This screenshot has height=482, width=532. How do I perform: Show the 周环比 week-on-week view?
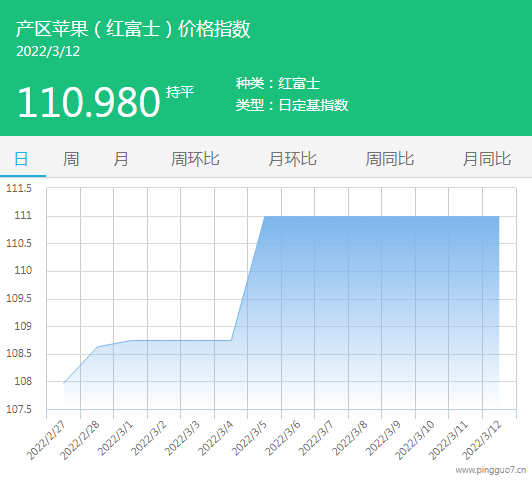pyautogui.click(x=195, y=159)
